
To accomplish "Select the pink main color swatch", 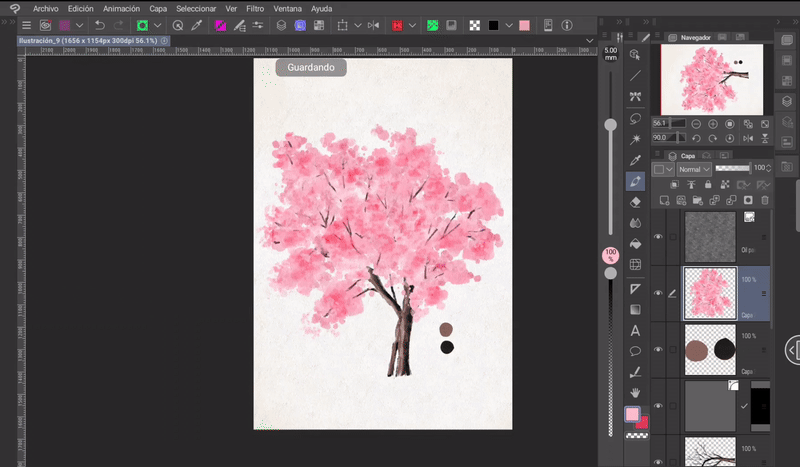I will coord(632,414).
